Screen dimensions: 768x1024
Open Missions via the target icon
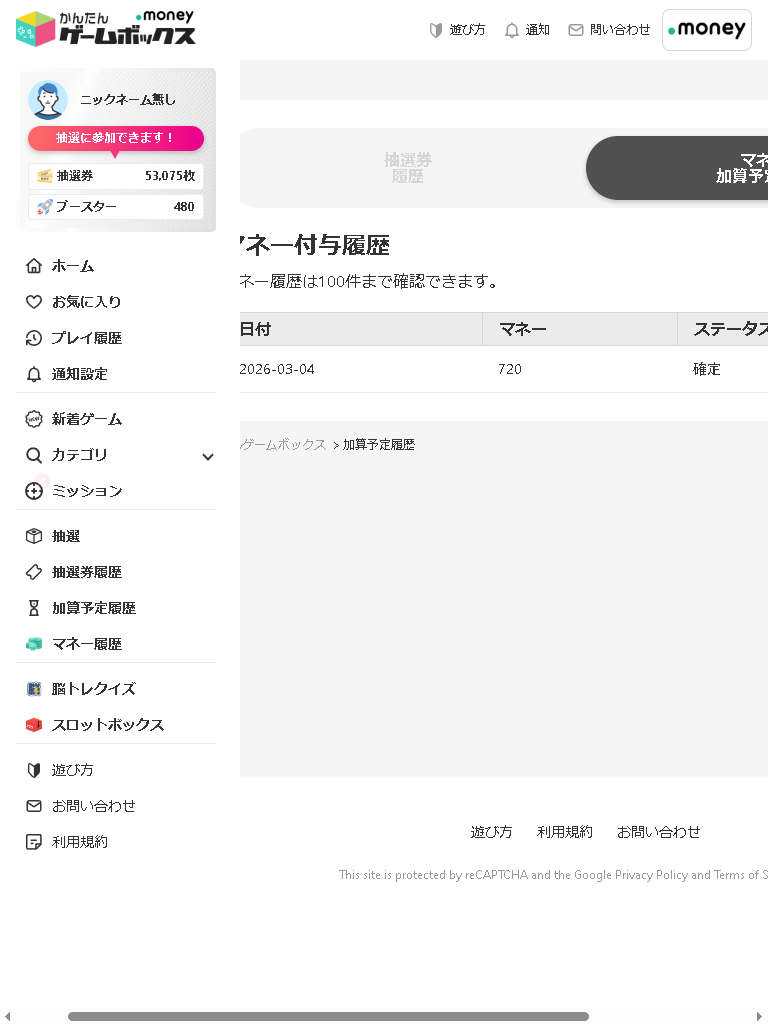pyautogui.click(x=34, y=491)
